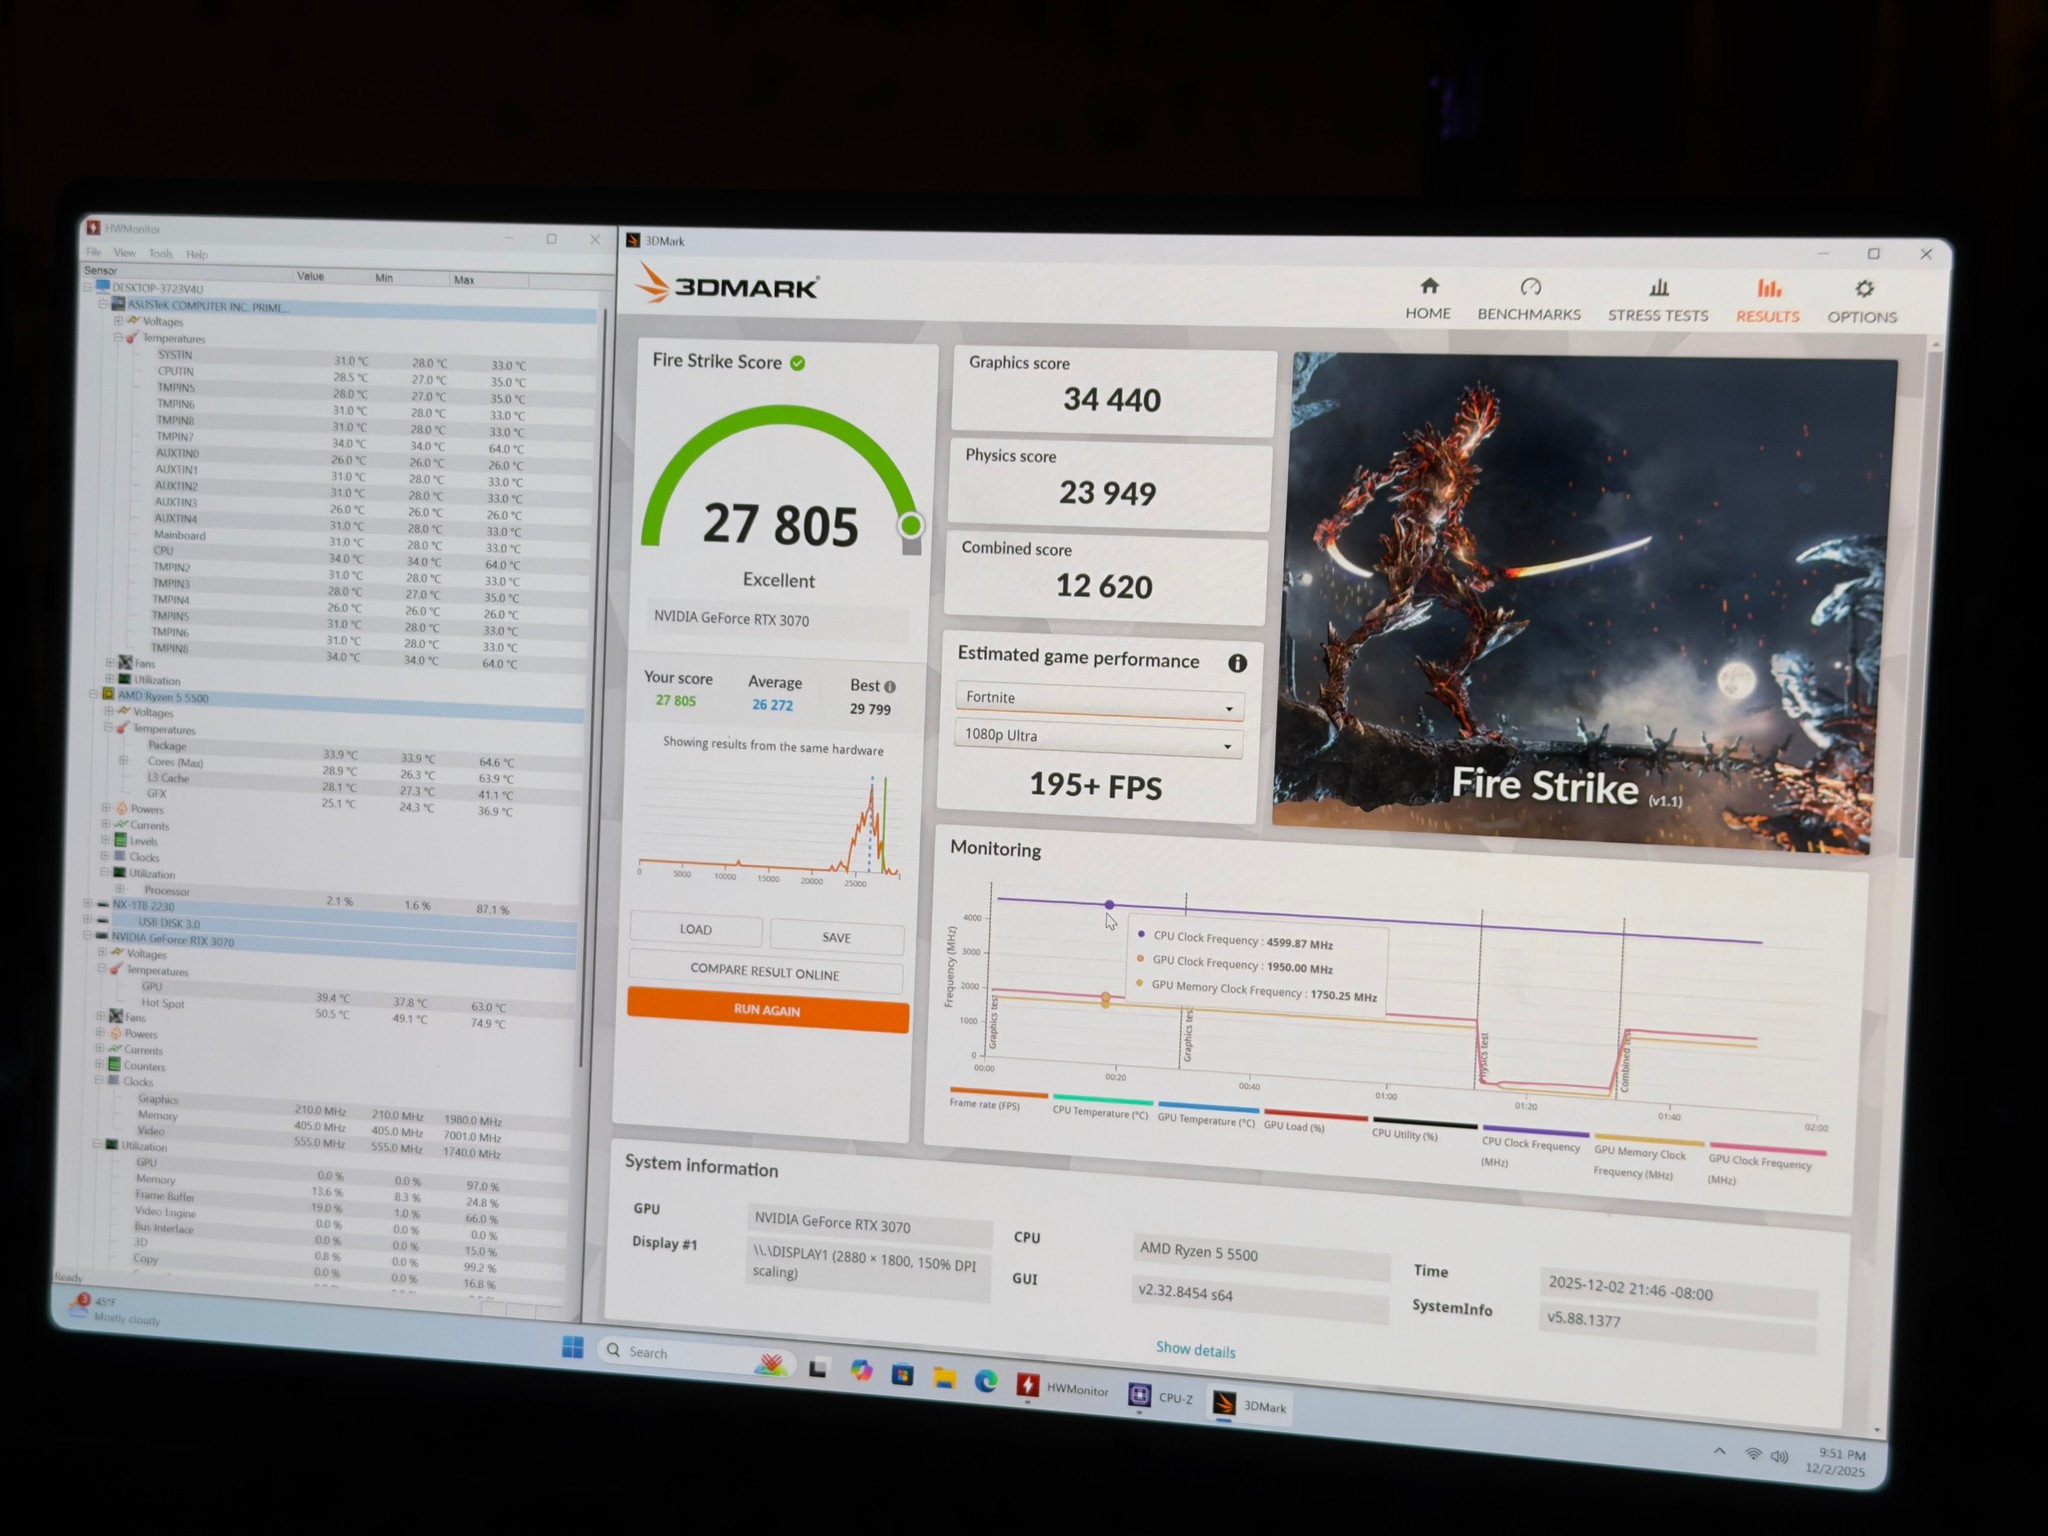Open the HOME tab in 3DMark
This screenshot has width=2048, height=1536.
click(1428, 299)
